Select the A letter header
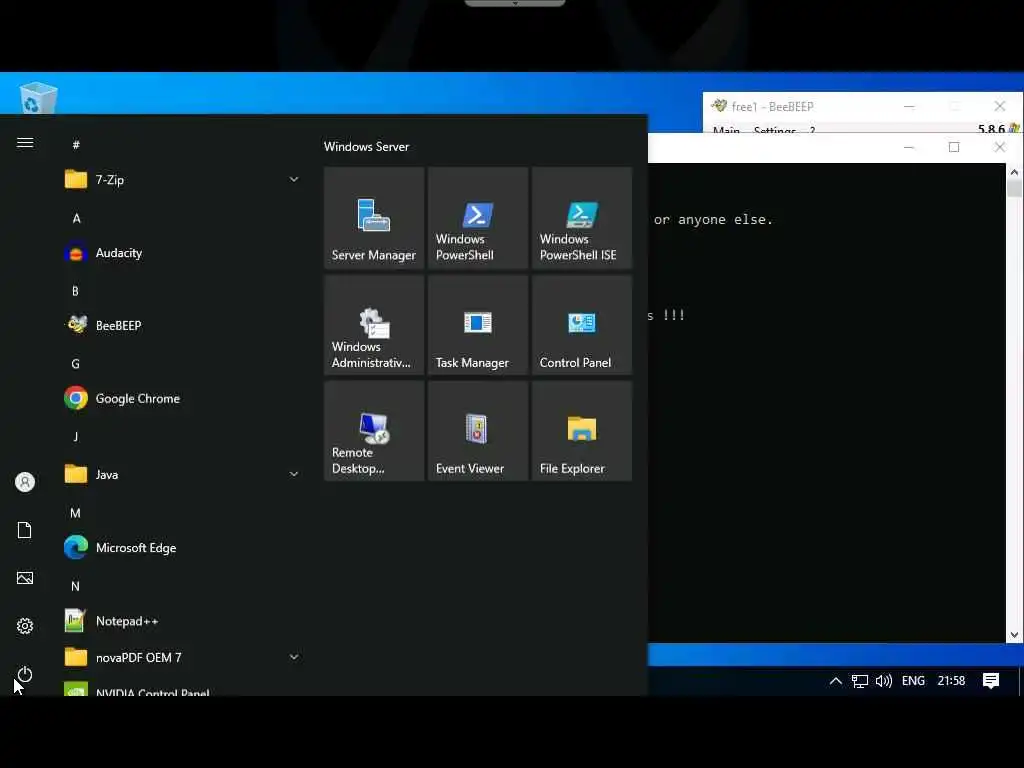Viewport: 1024px width, 768px height. point(76,218)
